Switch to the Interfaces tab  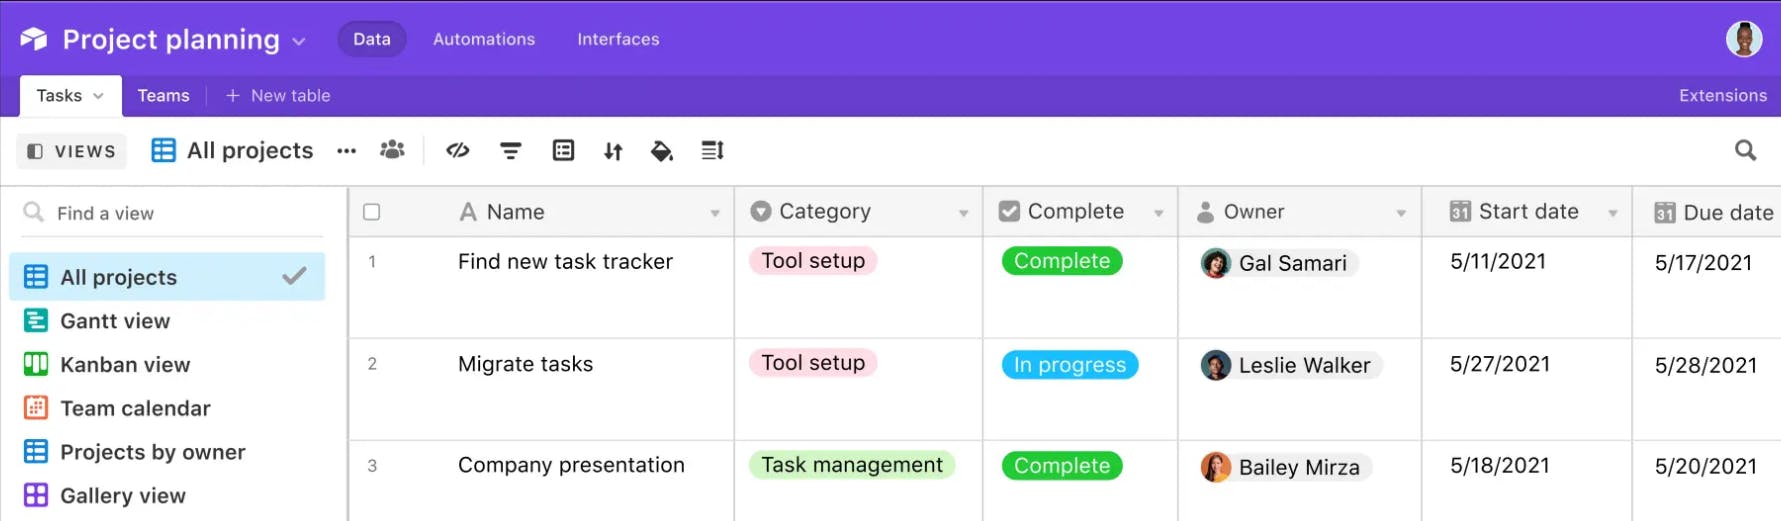coord(618,39)
